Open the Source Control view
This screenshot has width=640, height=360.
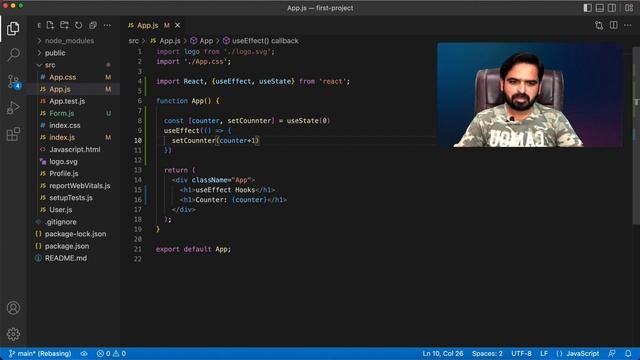[13, 81]
